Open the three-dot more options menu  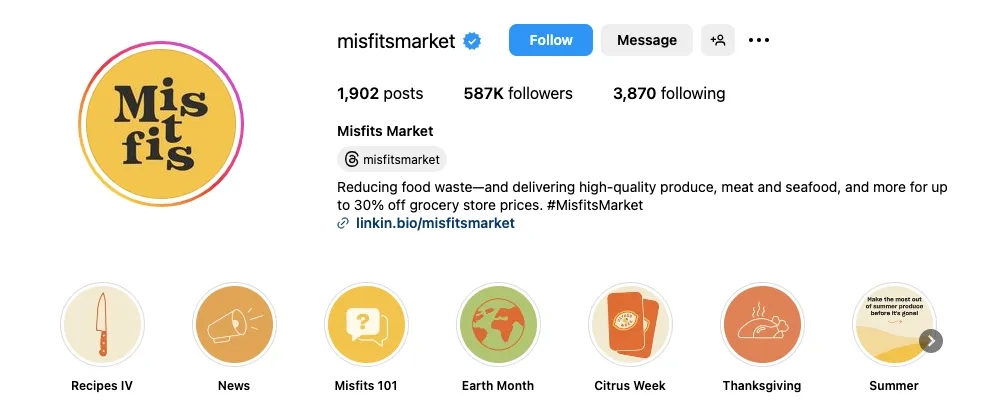point(759,40)
